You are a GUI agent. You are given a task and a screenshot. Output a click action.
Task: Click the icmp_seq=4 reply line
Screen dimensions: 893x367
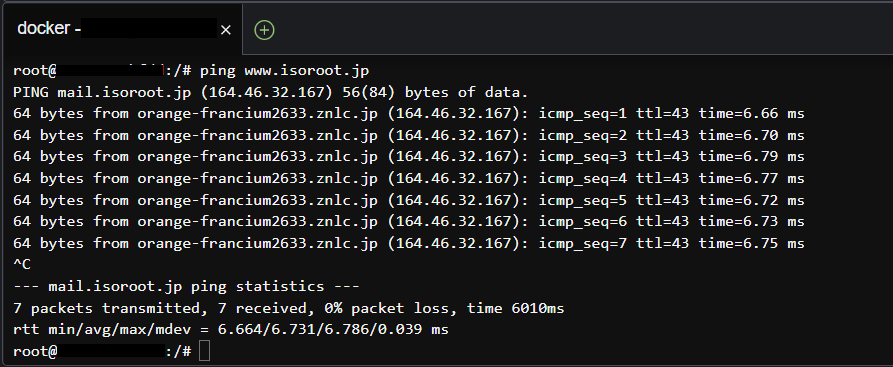(408, 179)
